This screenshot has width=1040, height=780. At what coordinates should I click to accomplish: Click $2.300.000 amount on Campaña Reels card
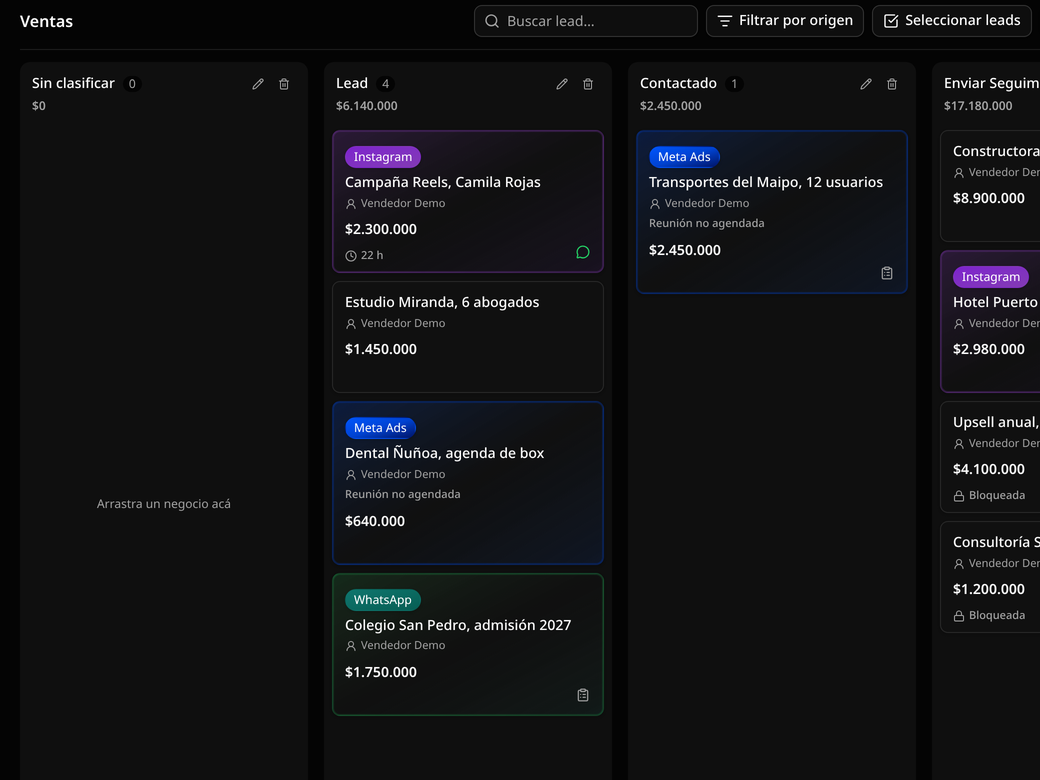coord(381,229)
